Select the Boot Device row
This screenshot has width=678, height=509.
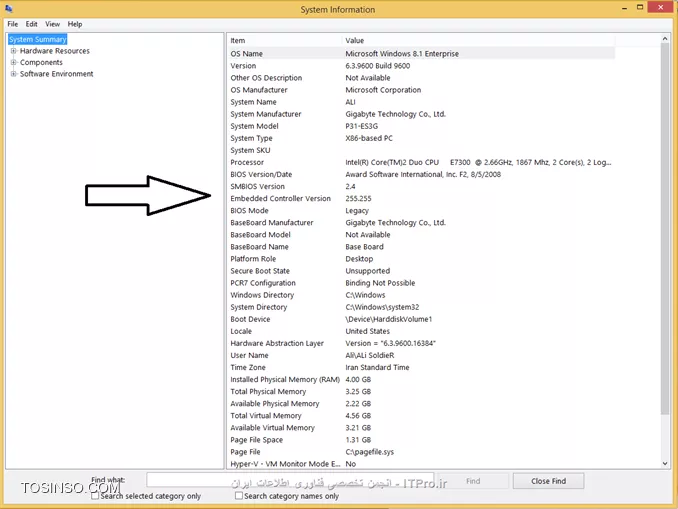click(x=421, y=319)
